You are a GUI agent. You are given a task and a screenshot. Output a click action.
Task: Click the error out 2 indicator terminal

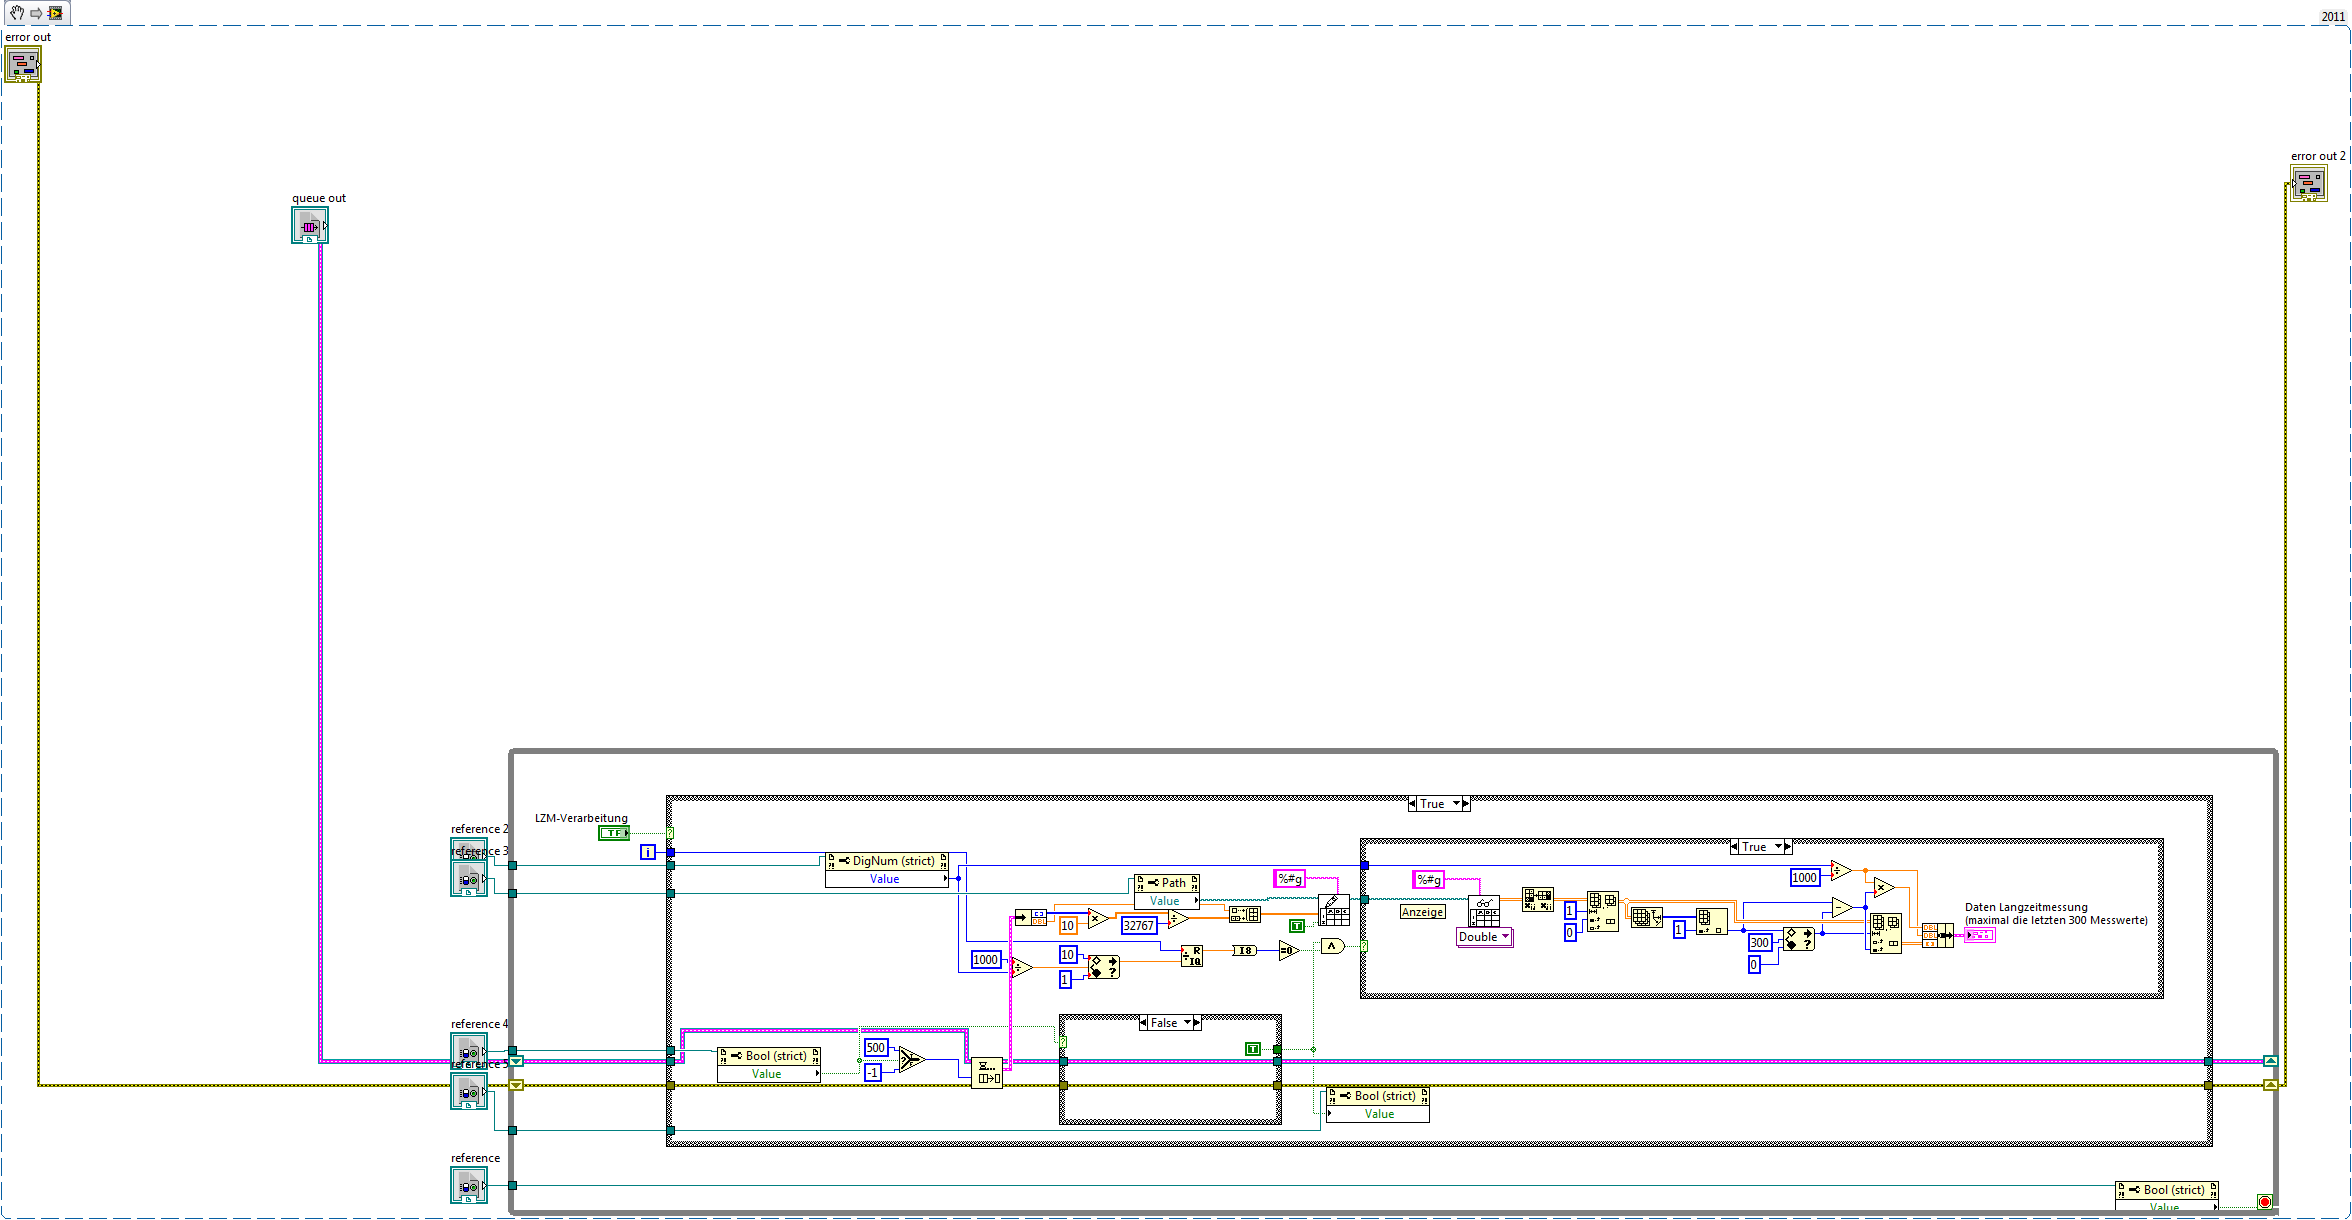(2308, 184)
